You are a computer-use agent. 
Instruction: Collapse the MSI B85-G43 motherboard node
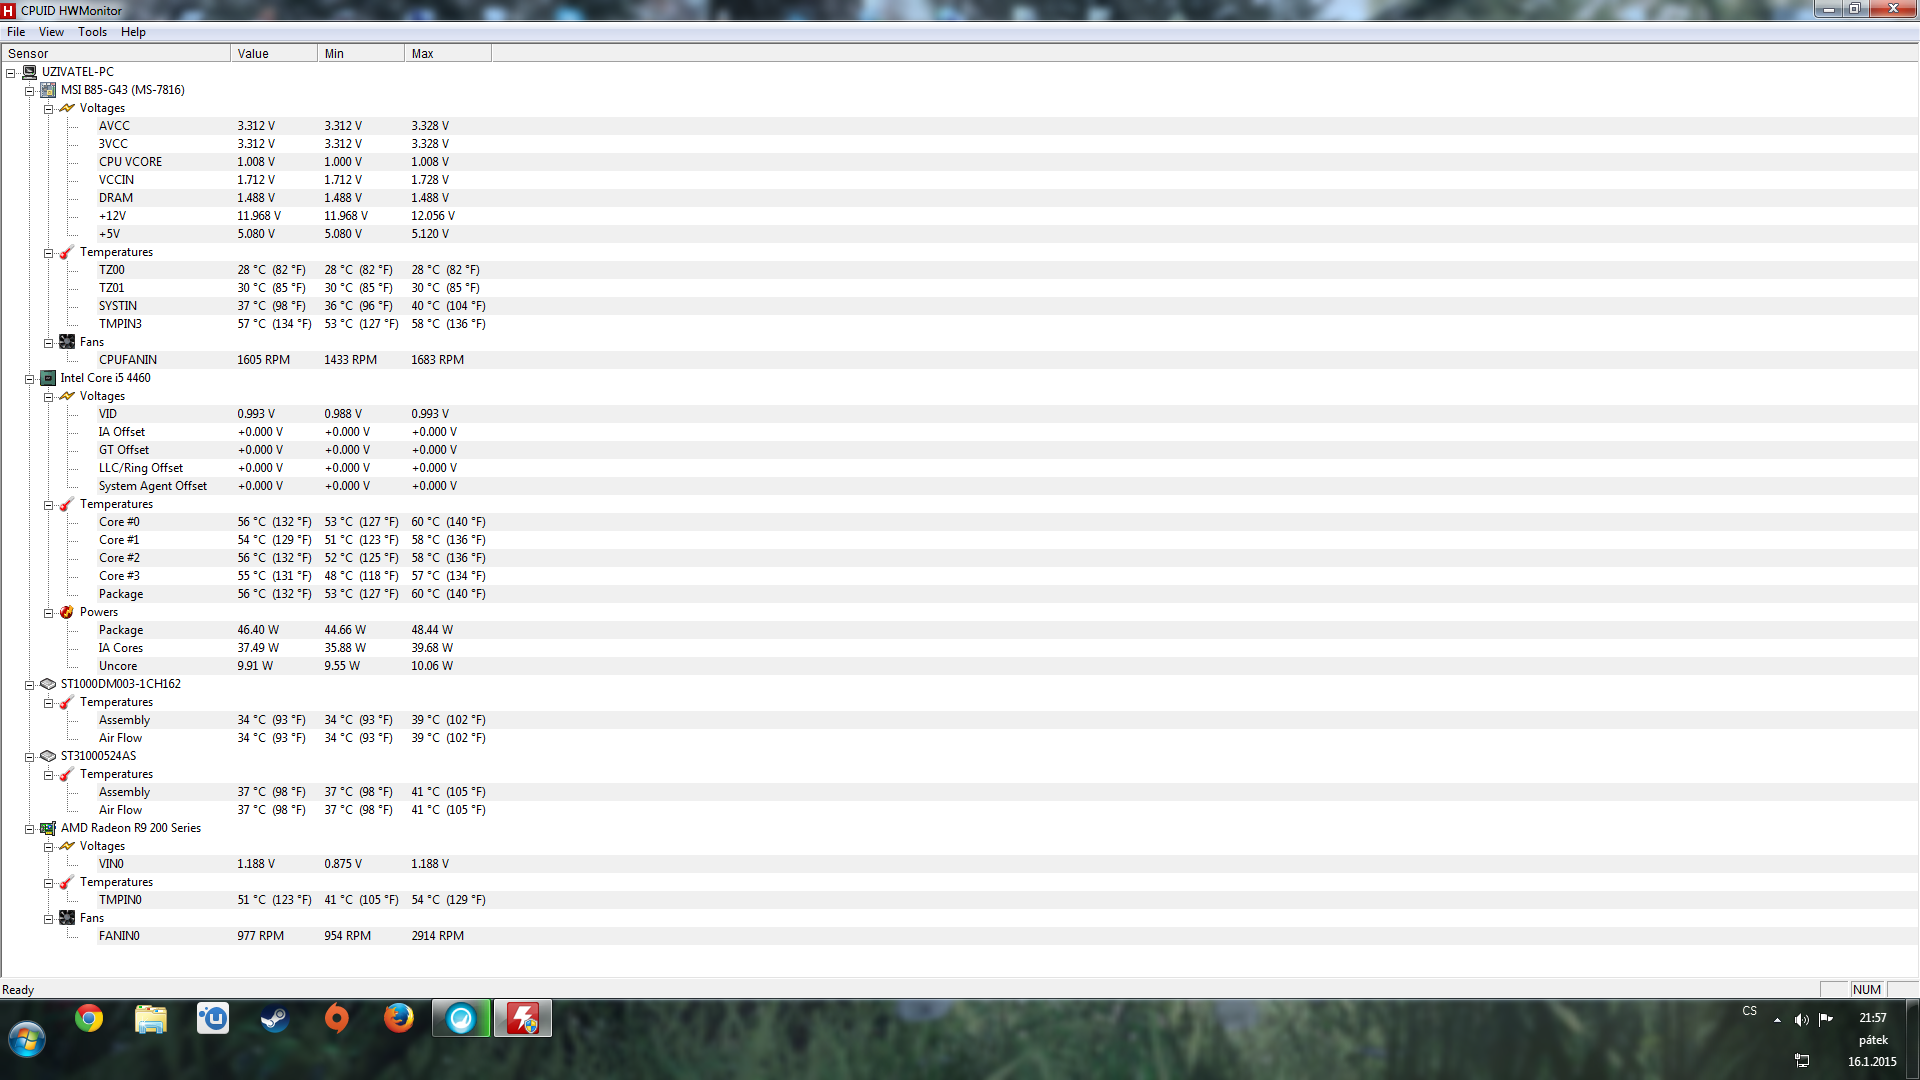pyautogui.click(x=30, y=91)
